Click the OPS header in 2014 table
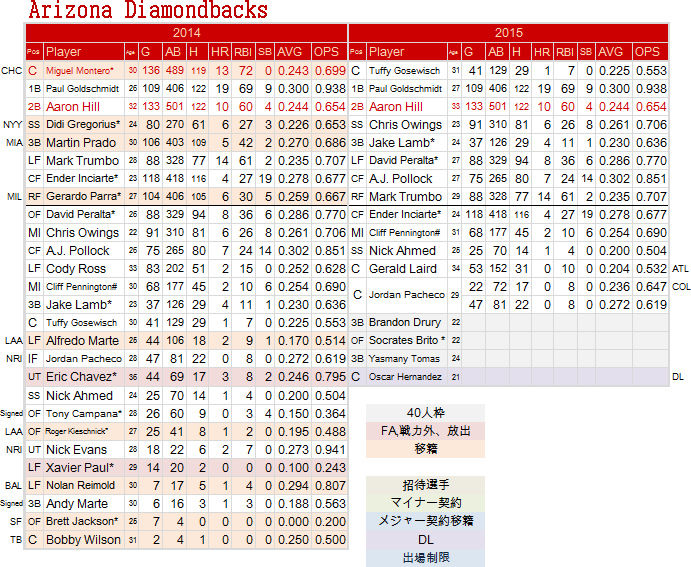This screenshot has width=691, height=567. pos(329,52)
